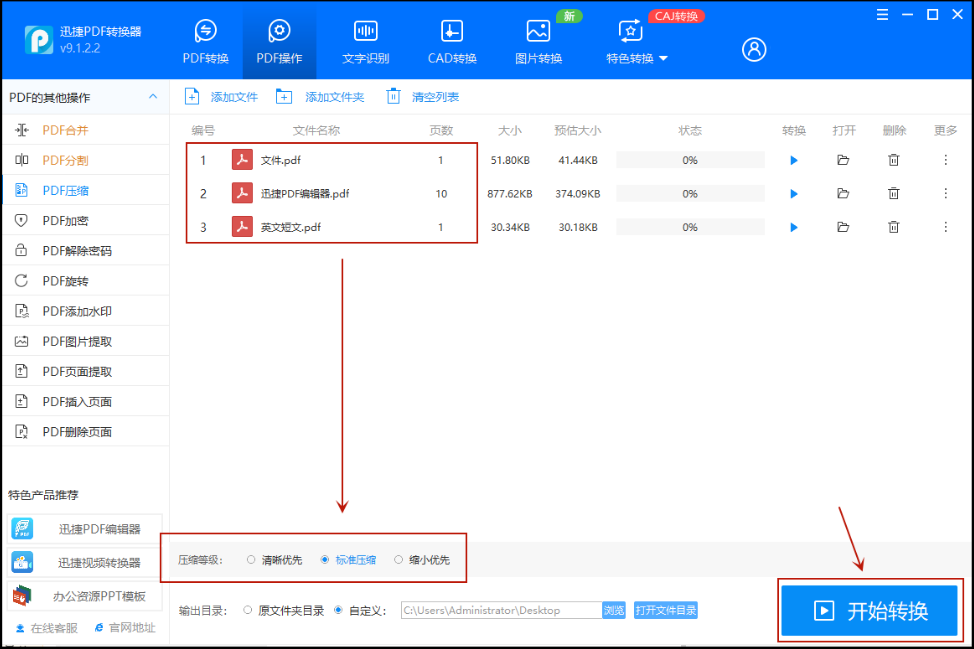Select PDF图片提取 in sidebar
Viewport: 974px width, 649px height.
click(86, 341)
